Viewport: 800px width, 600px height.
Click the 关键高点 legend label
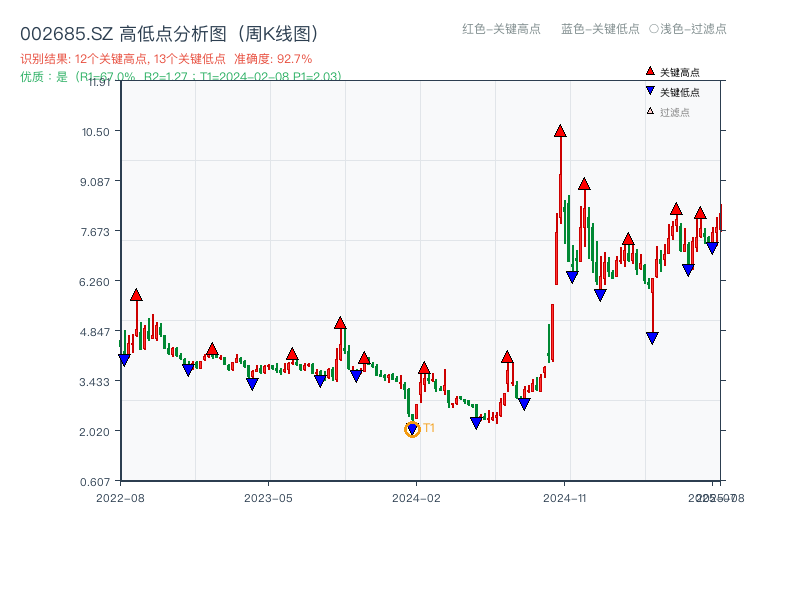click(680, 72)
